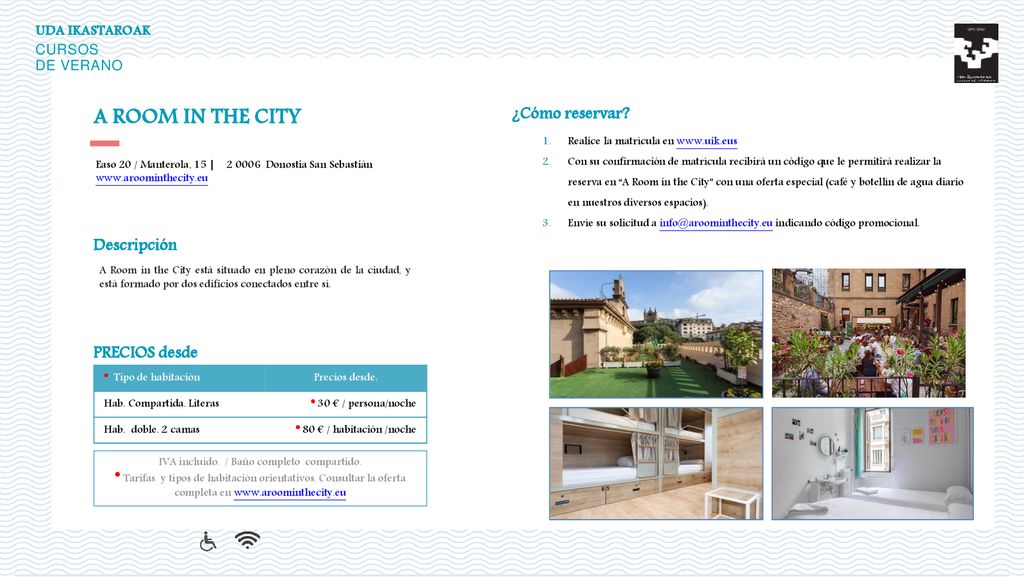Click the 'Tipo de habitación' table header
Viewport: 1024px width, 577px height.
(156, 377)
